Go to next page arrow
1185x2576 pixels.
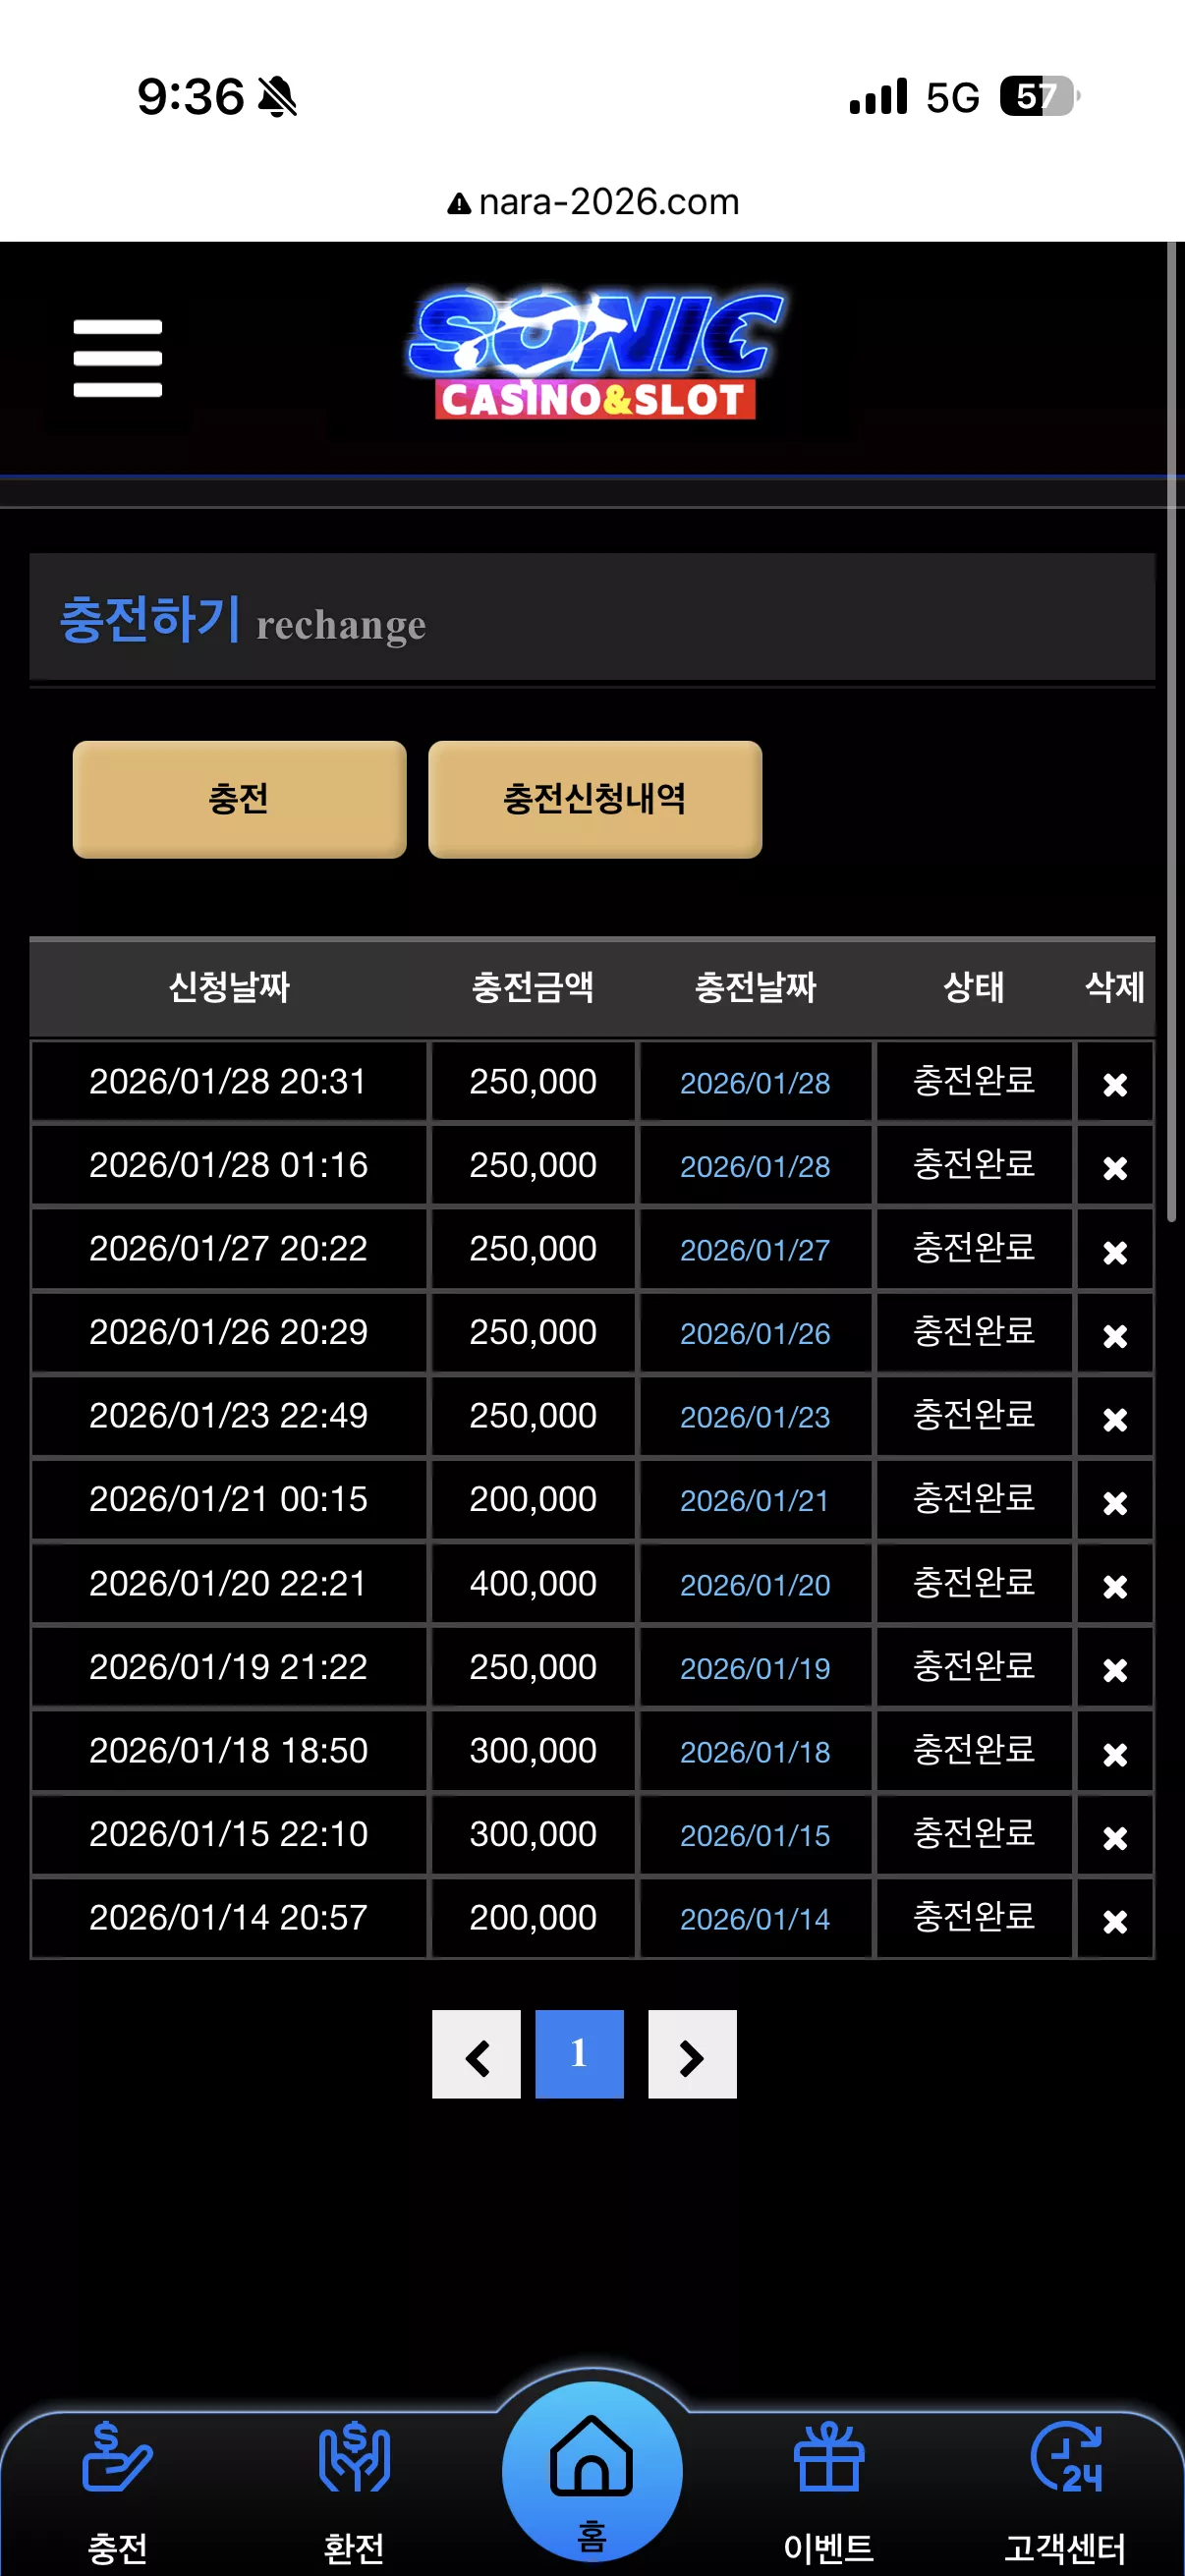pyautogui.click(x=692, y=2053)
